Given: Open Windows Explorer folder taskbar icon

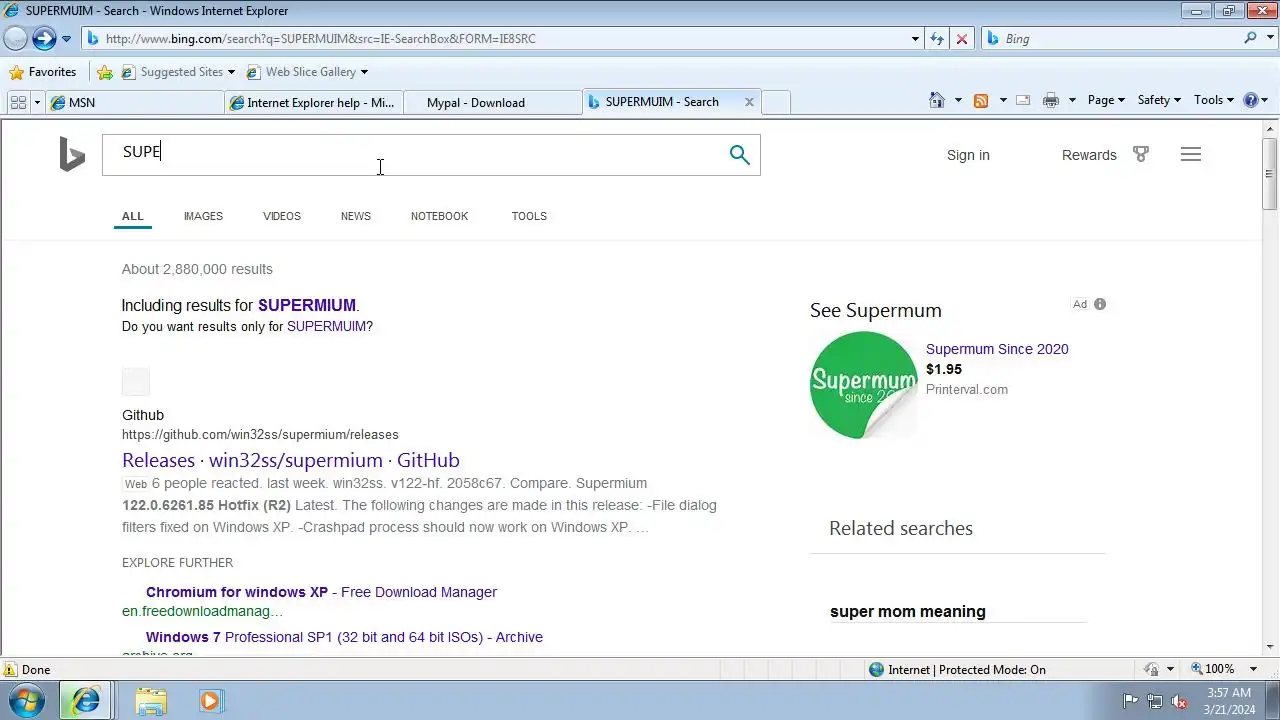Looking at the screenshot, I should 151,701.
